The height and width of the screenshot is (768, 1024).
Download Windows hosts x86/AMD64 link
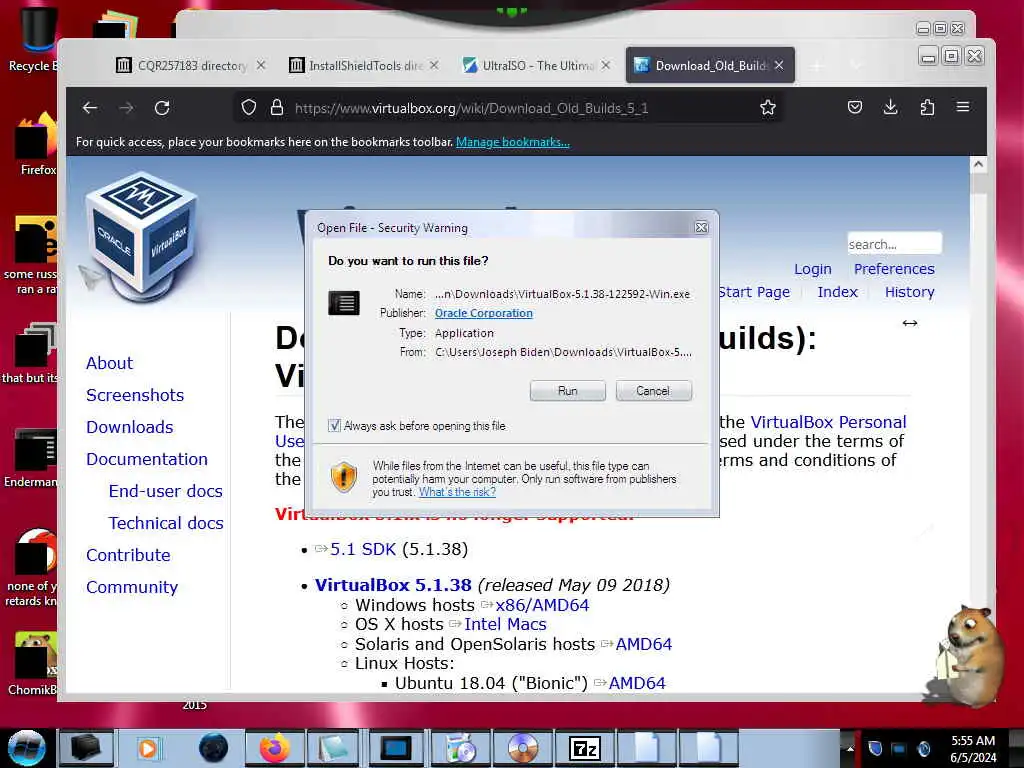(x=542, y=605)
